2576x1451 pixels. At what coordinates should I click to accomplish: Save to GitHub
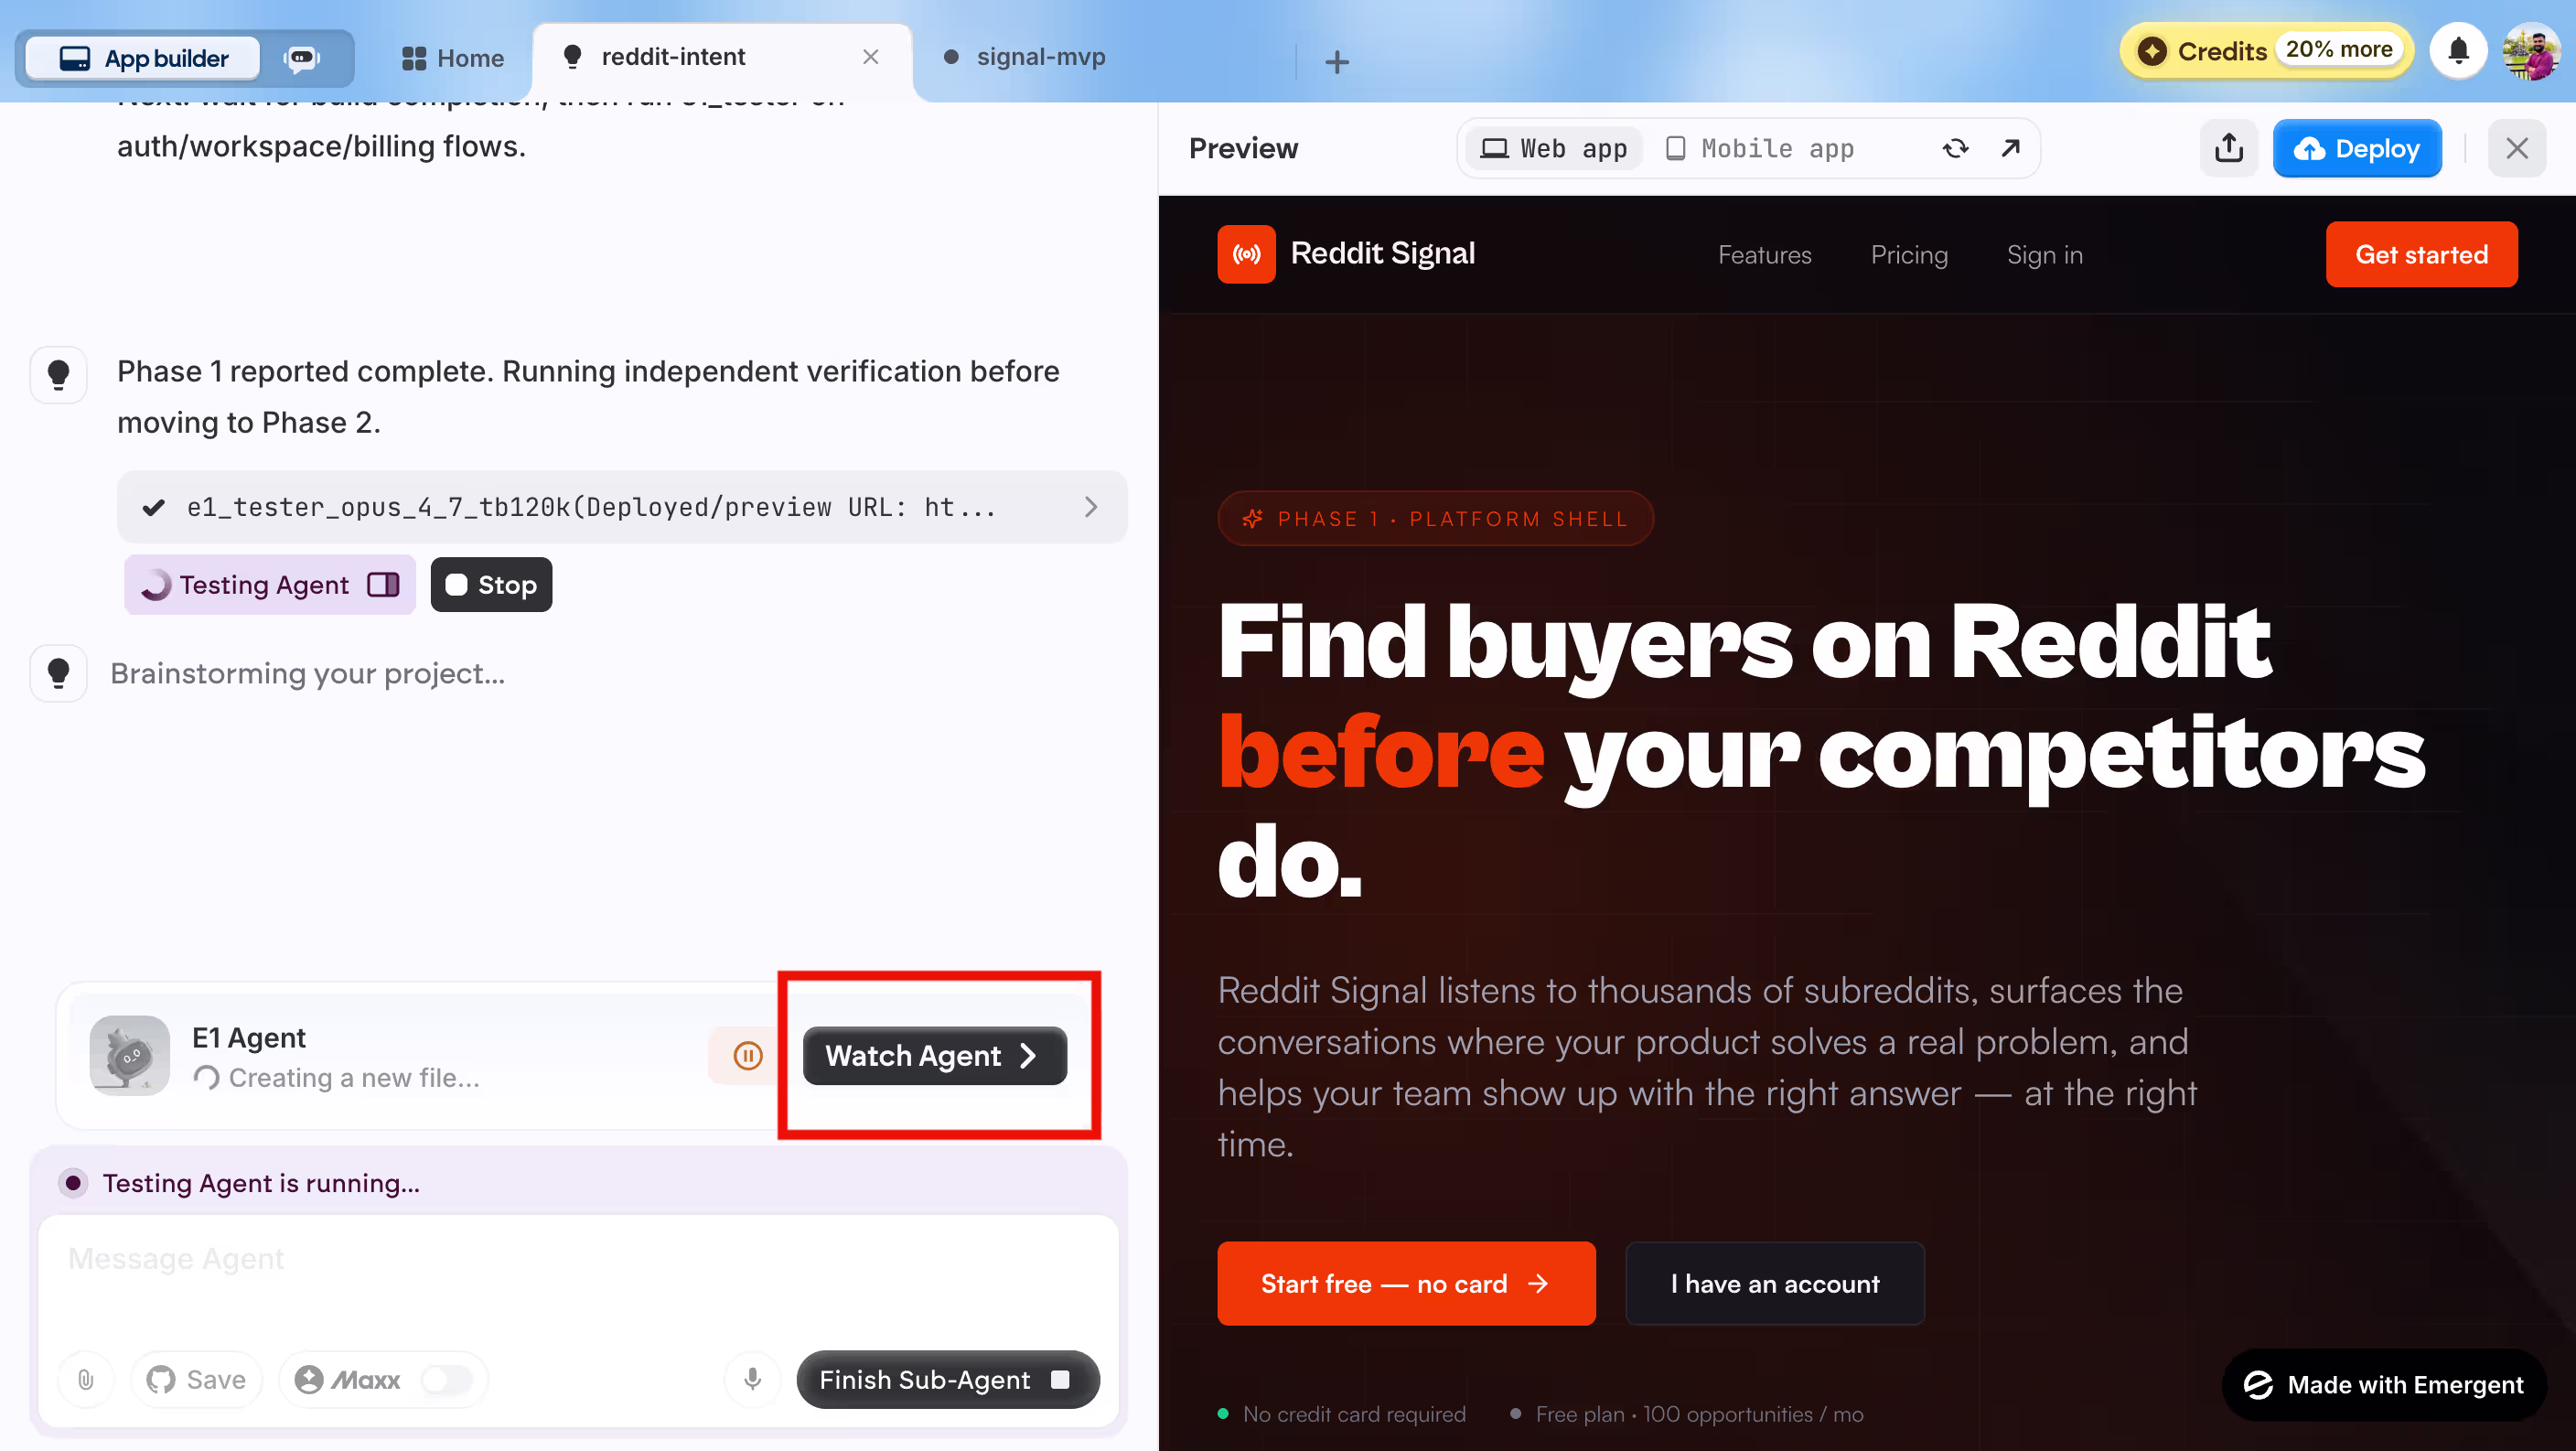[x=196, y=1380]
